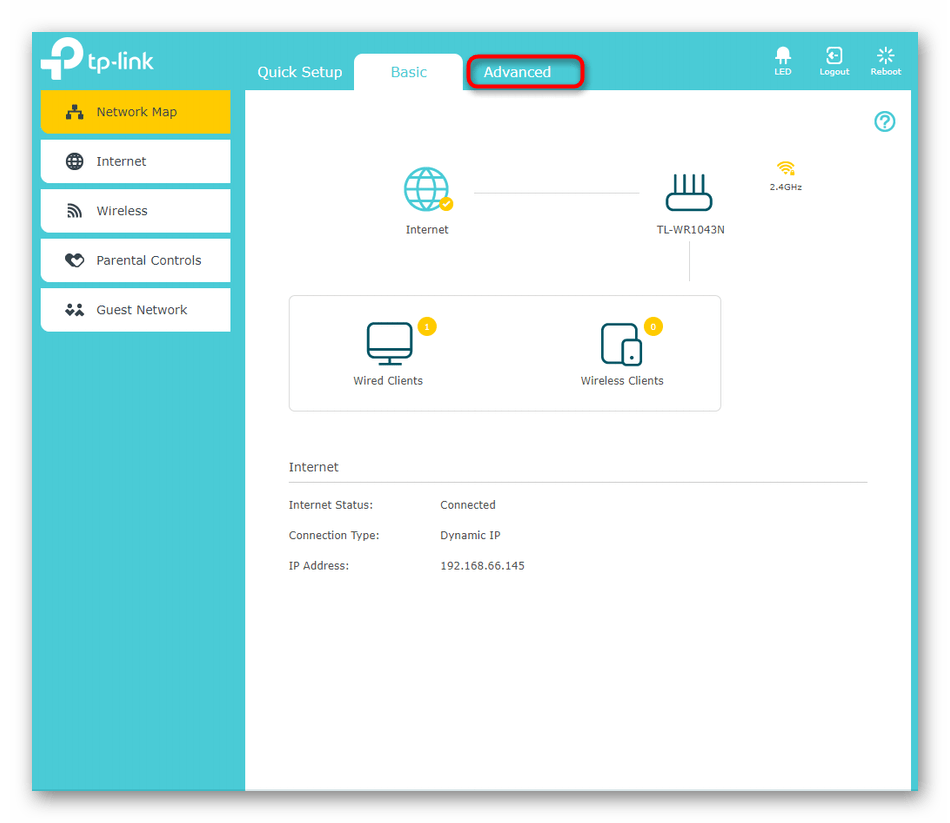Click the 2.4GHz wireless signal icon
The height and width of the screenshot is (823, 950).
[x=786, y=169]
